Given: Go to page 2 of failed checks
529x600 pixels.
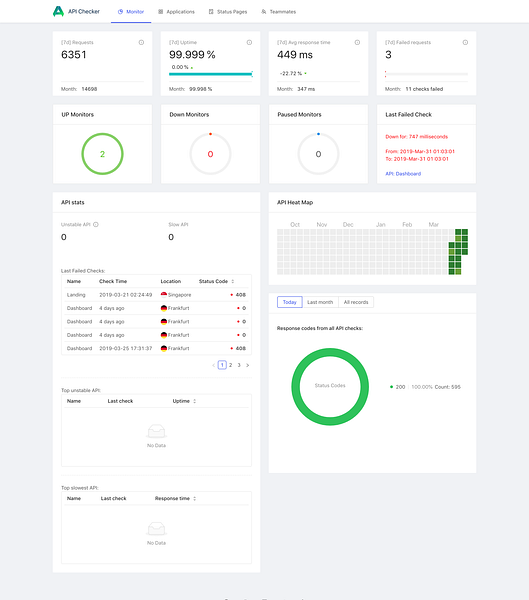Looking at the screenshot, I should coord(230,365).
